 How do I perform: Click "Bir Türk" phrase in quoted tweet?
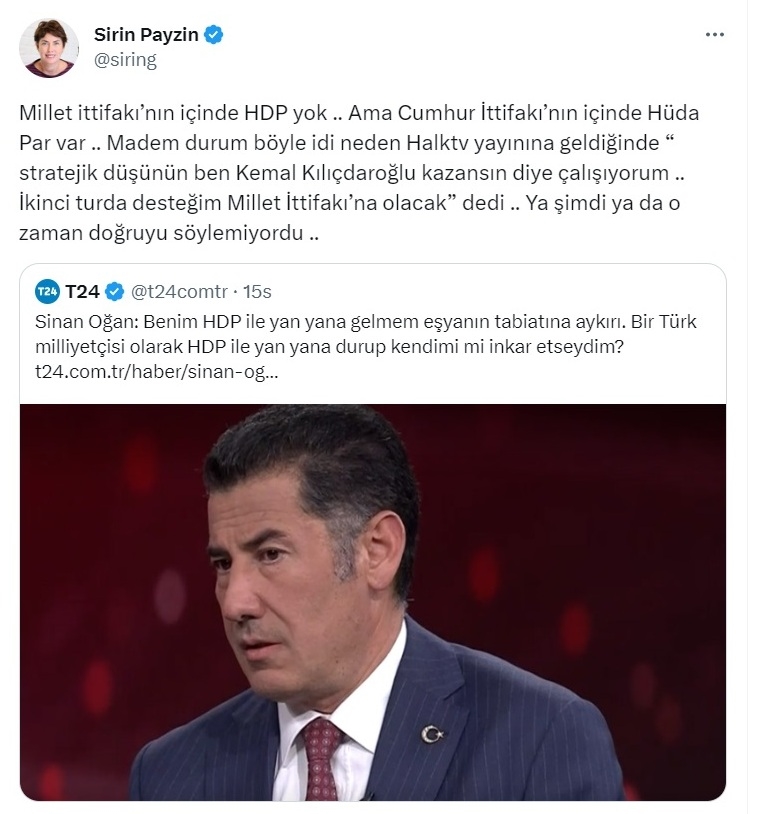(x=664, y=322)
